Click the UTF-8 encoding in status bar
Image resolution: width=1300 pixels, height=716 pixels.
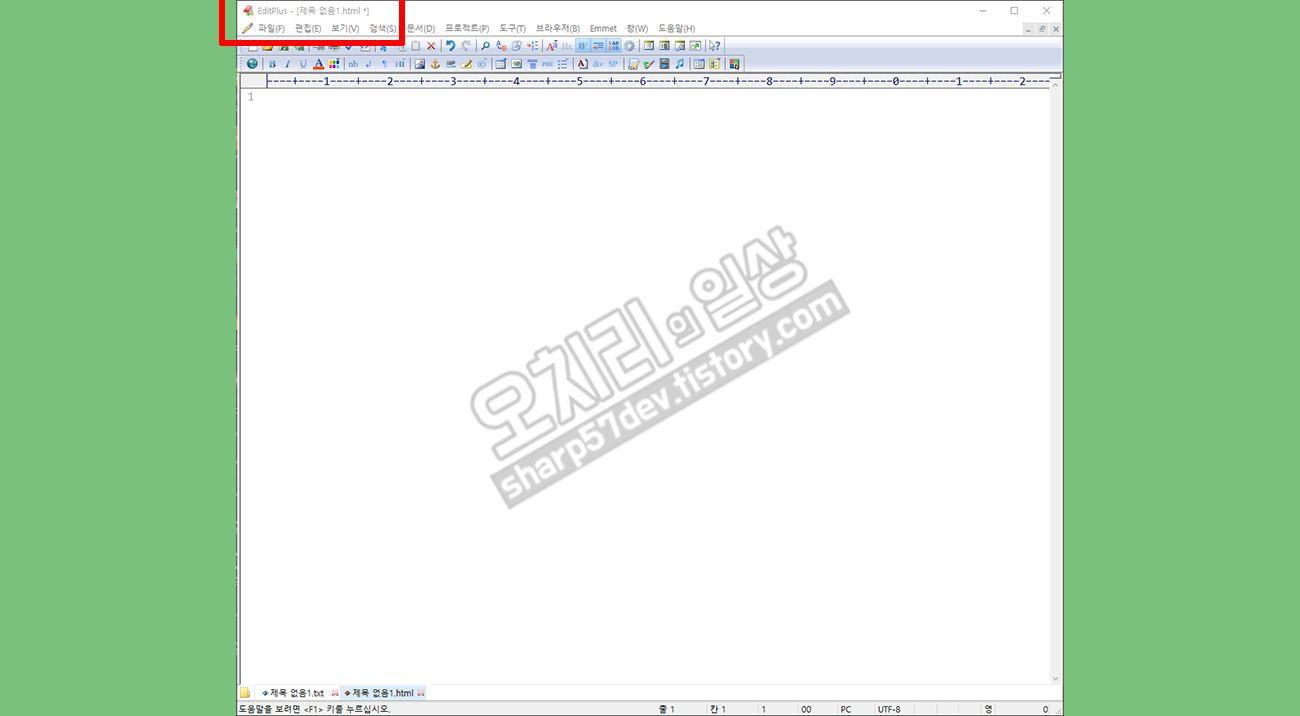tap(889, 709)
